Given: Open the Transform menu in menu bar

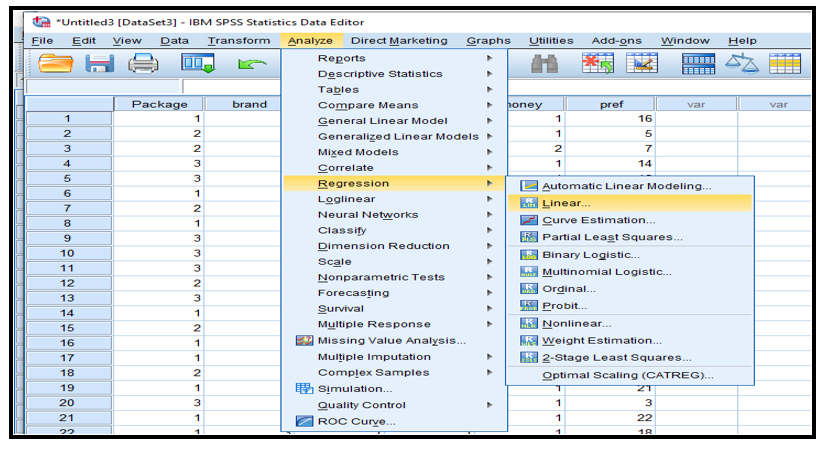Looking at the screenshot, I should pyautogui.click(x=238, y=41).
